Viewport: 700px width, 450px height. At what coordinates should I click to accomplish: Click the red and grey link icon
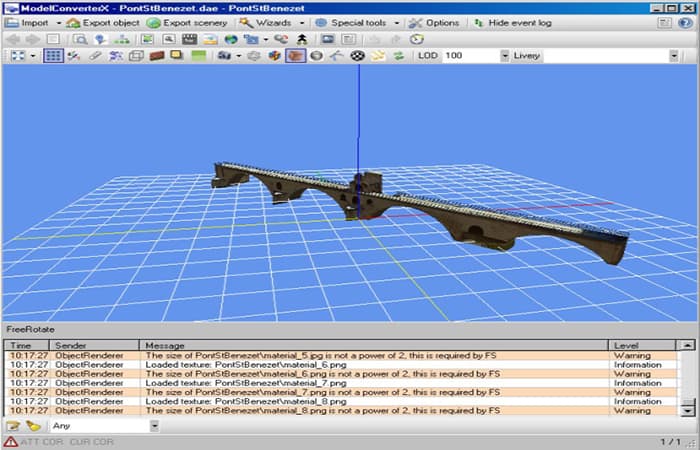click(281, 39)
